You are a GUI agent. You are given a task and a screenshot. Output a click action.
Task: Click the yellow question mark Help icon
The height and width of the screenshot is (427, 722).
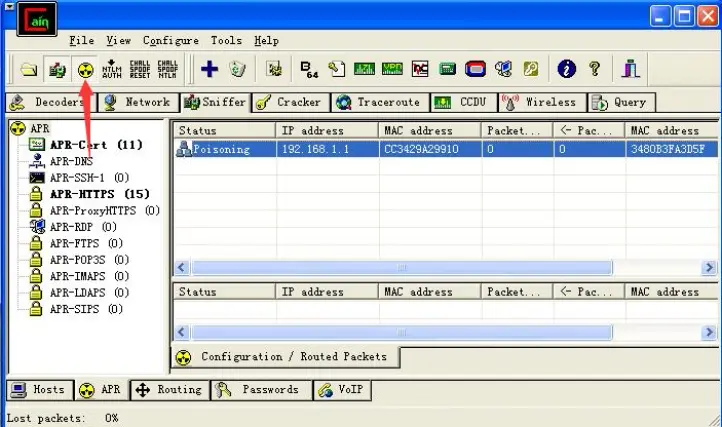click(595, 69)
